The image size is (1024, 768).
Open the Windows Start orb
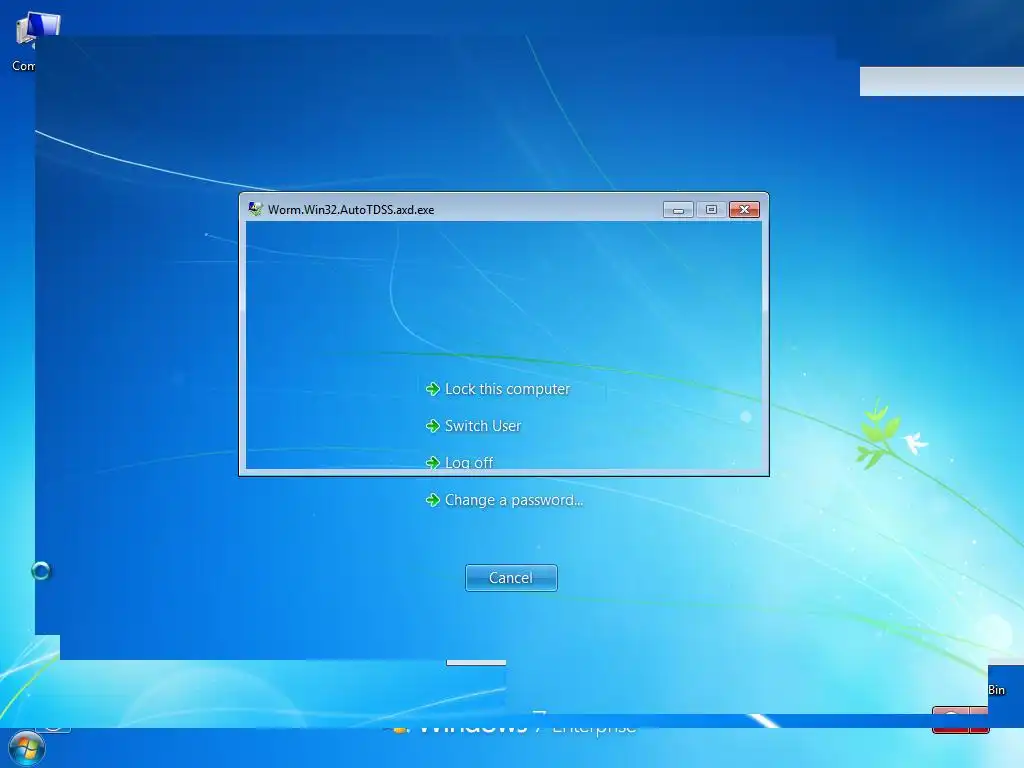pos(27,748)
